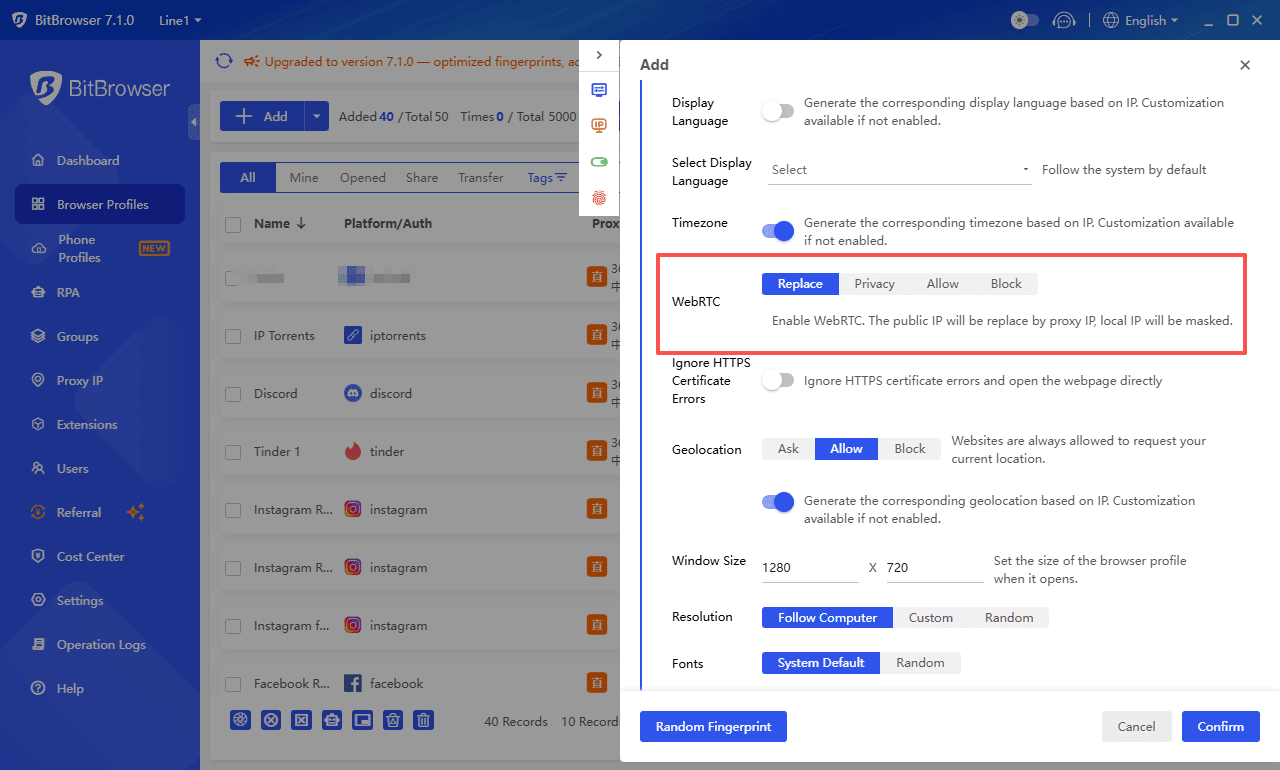The image size is (1280, 770).
Task: Disable the Timezone auto-generate toggle
Action: (777, 230)
